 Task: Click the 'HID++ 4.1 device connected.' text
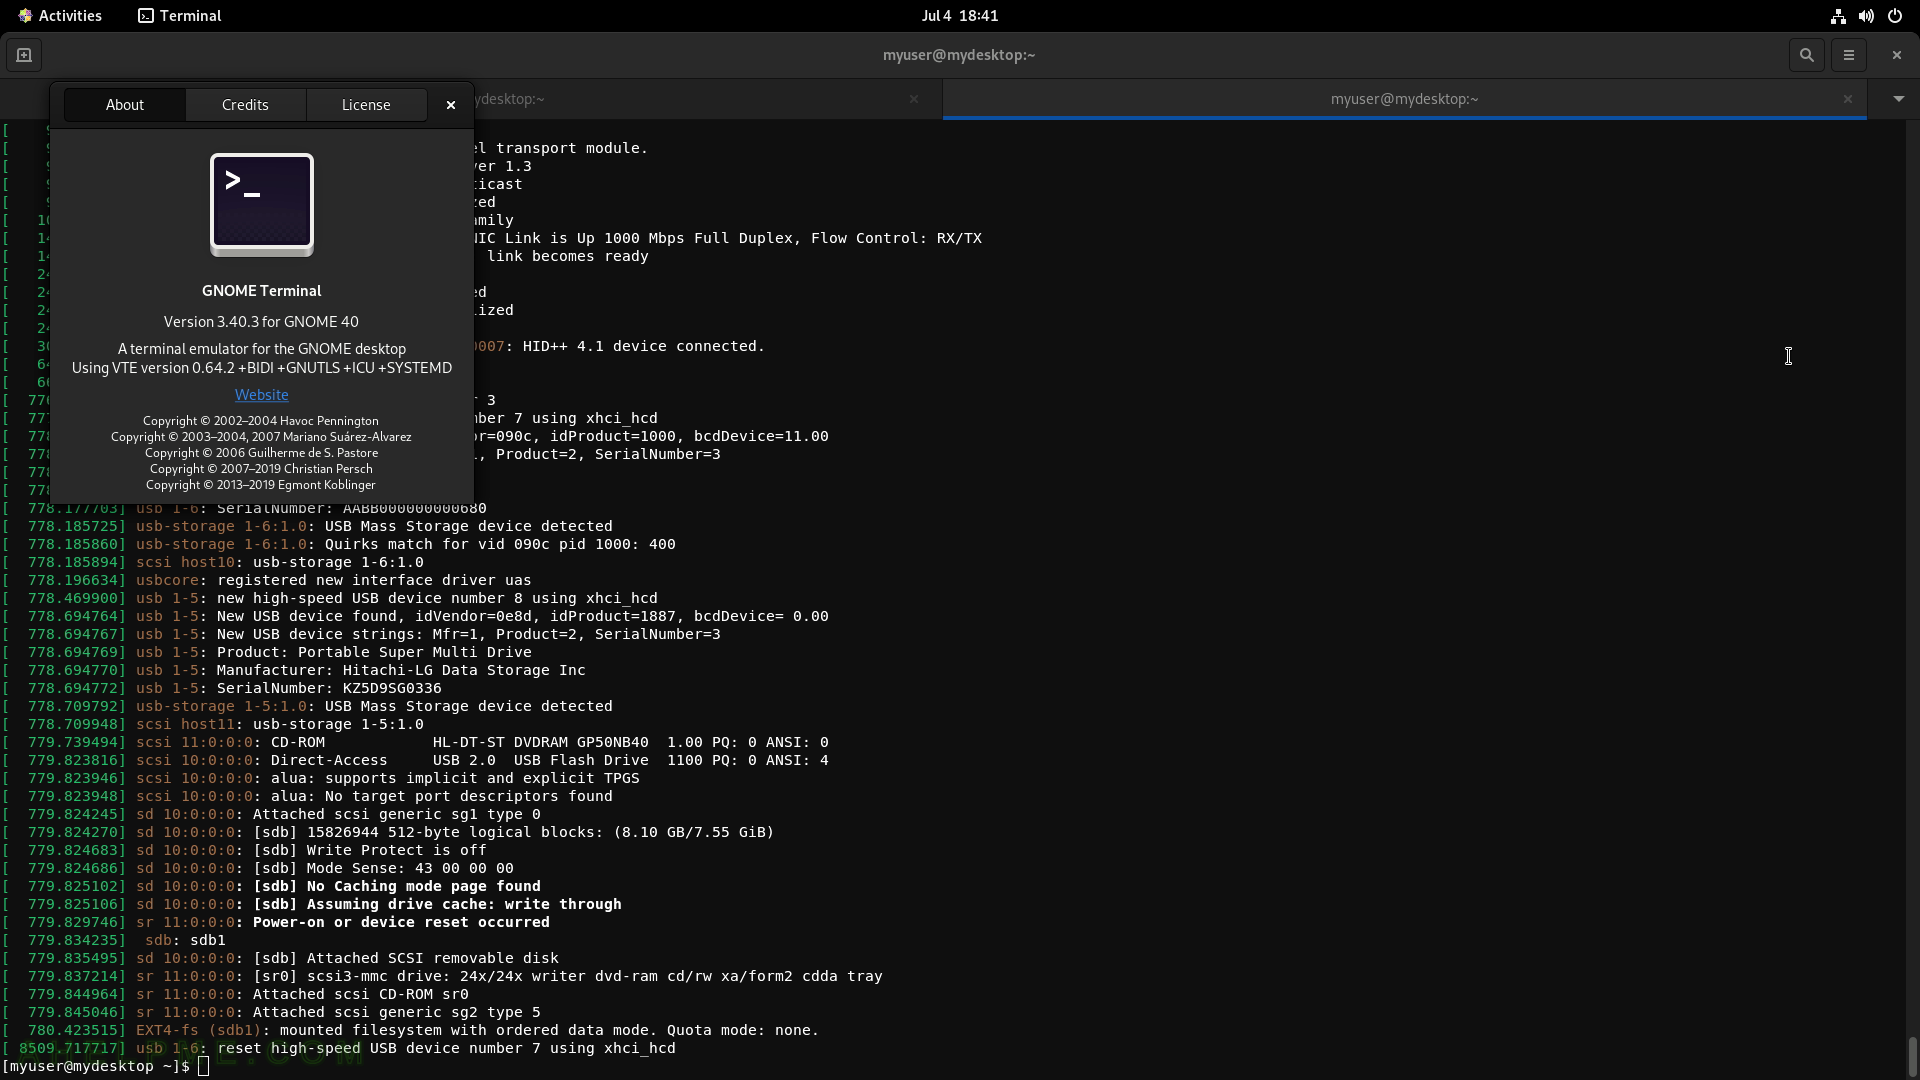pyautogui.click(x=644, y=346)
